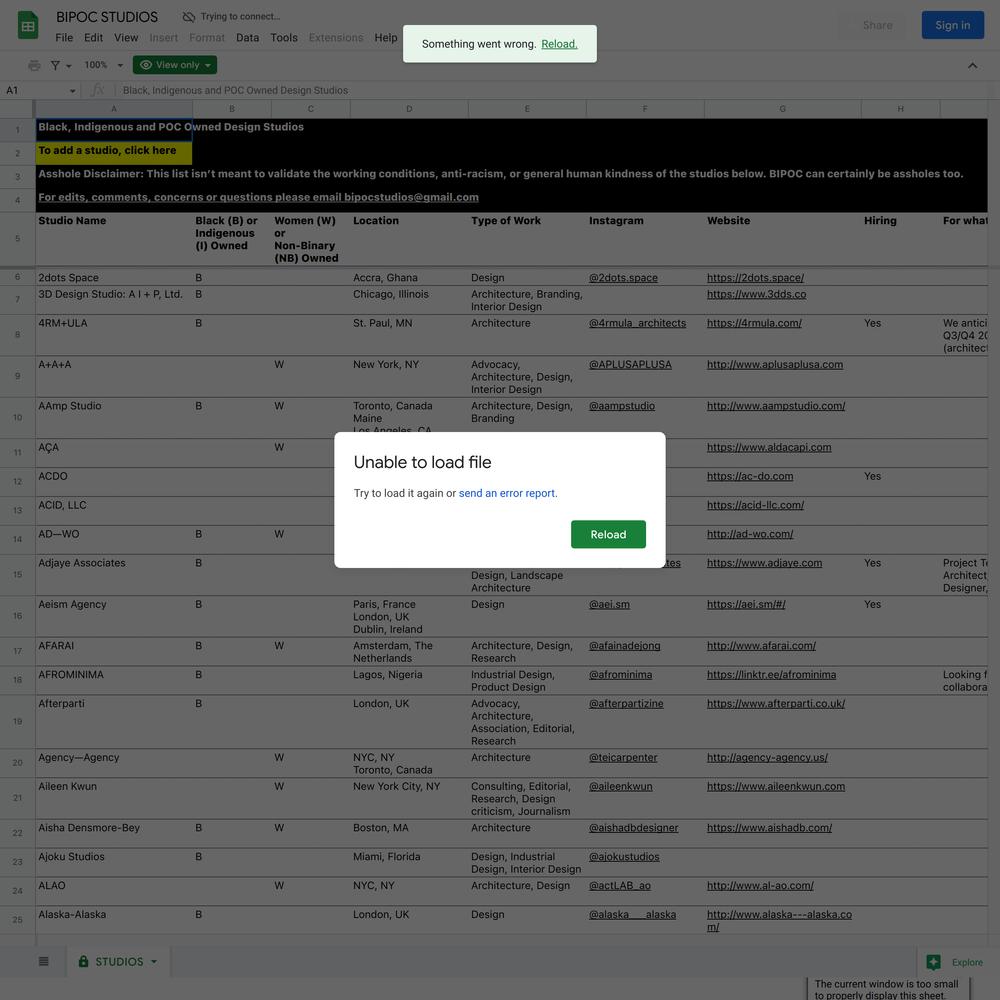Open the filter views dropdown arrow
The height and width of the screenshot is (1000, 1000).
69,66
